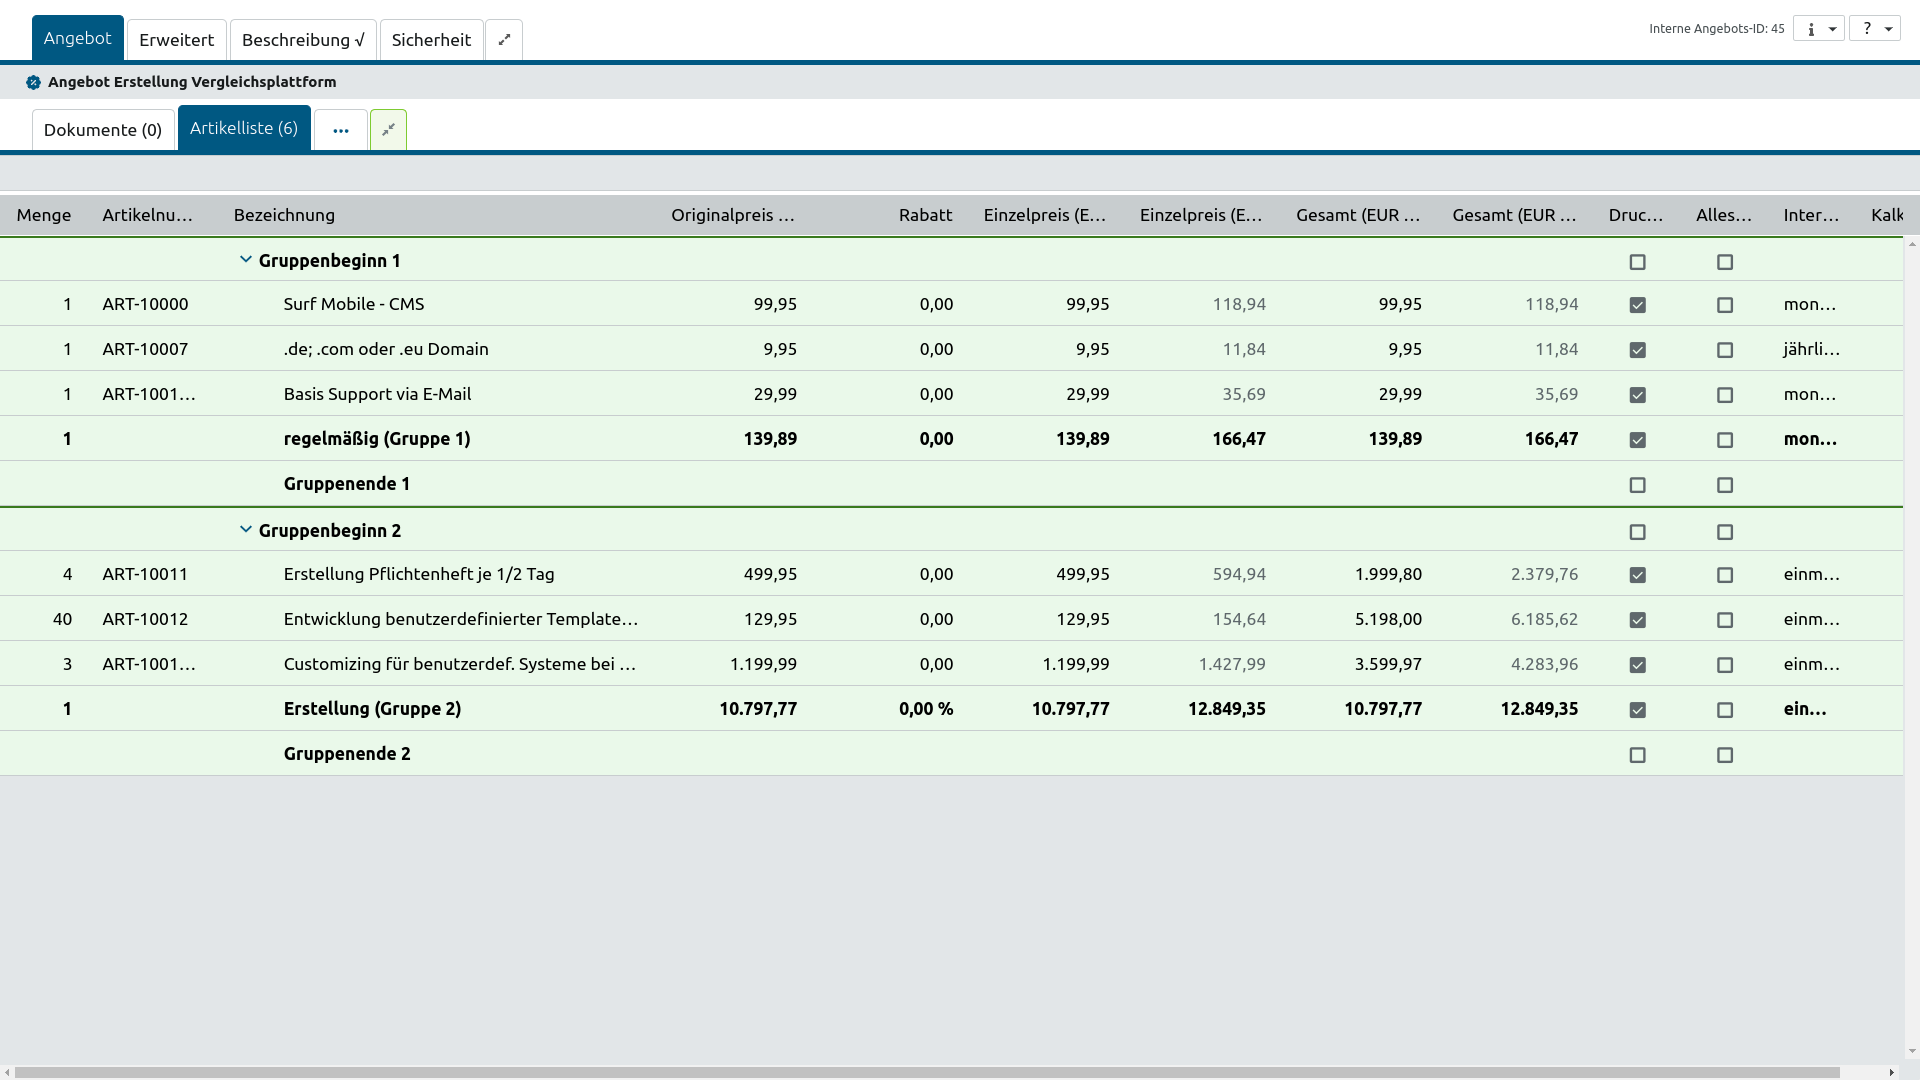This screenshot has height=1080, width=1920.
Task: Collapse Gruppenbeginn 2 group
Action: tap(246, 530)
